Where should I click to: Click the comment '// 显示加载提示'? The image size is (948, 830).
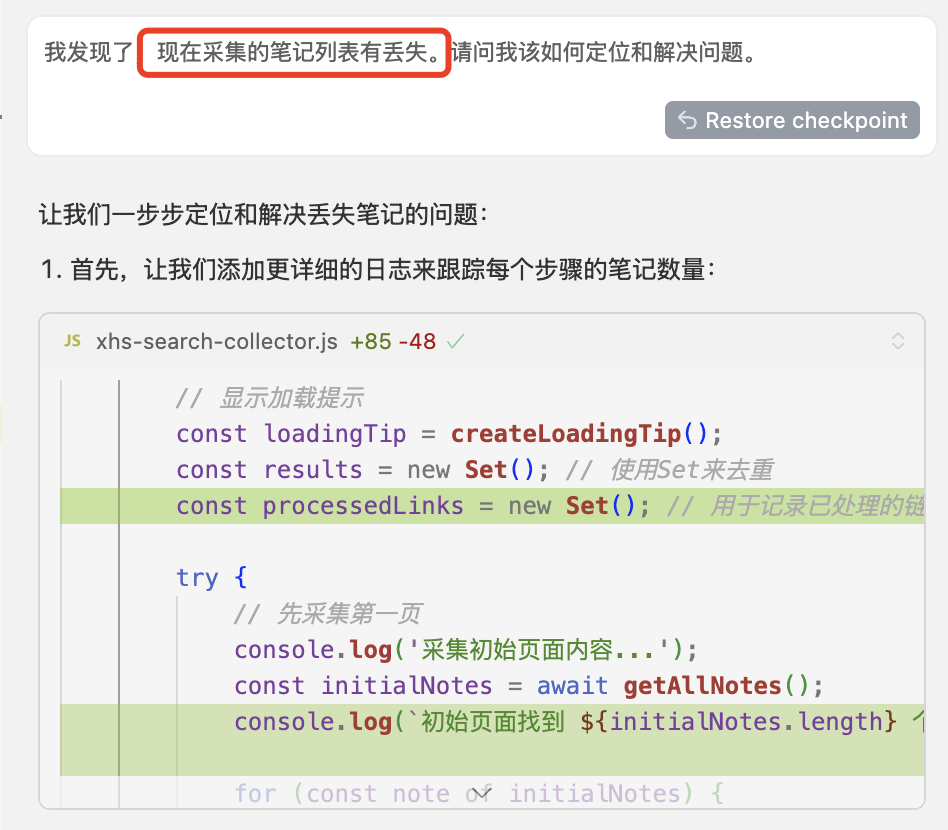(x=270, y=398)
